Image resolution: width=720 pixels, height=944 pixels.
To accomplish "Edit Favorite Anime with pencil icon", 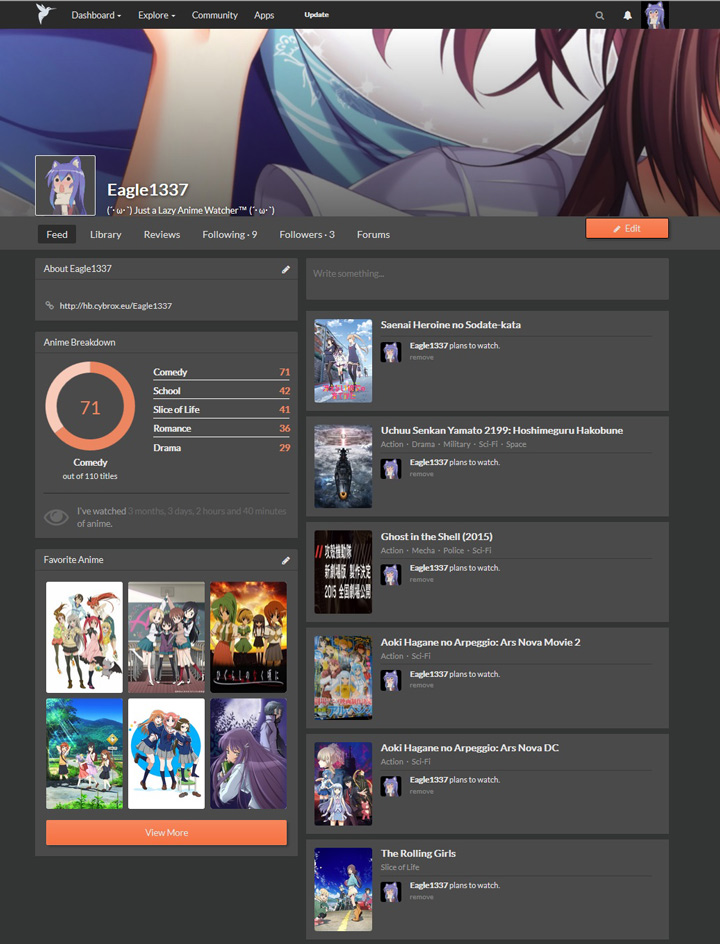I will pos(286,560).
